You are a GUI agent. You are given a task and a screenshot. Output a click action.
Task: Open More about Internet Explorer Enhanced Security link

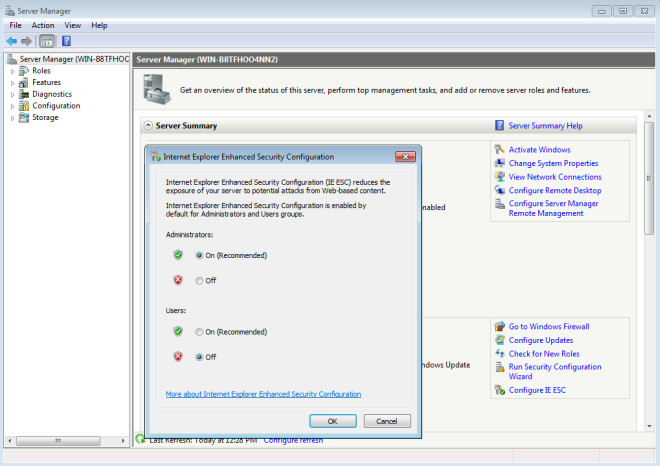[x=263, y=394]
